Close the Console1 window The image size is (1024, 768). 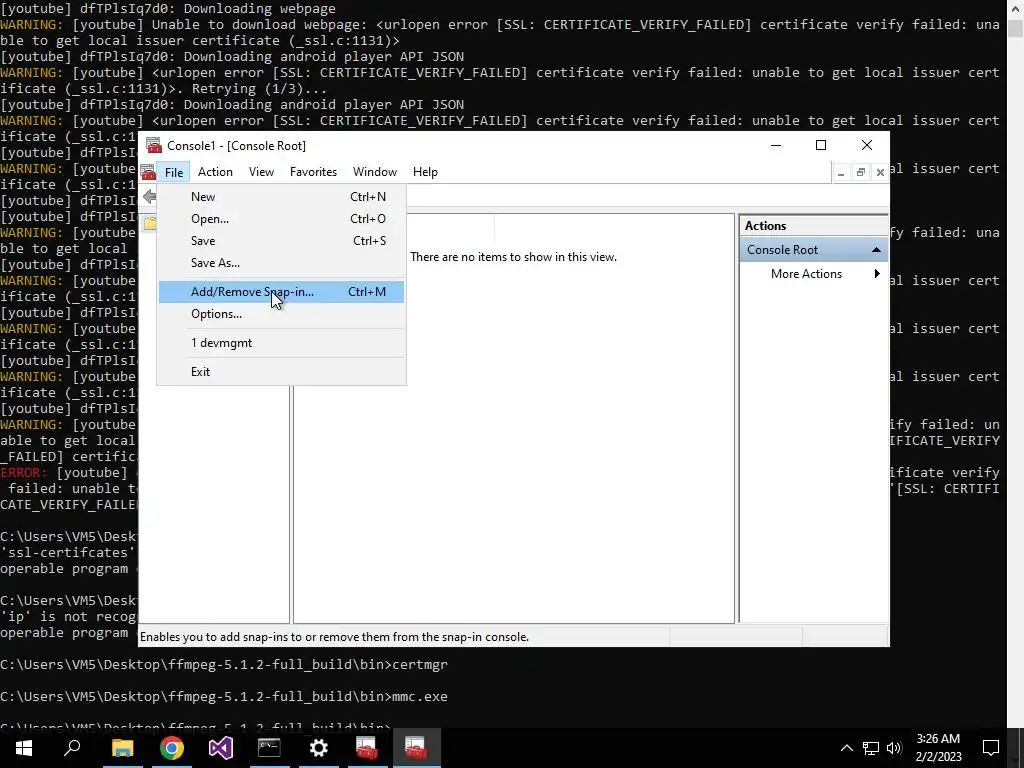tap(867, 145)
